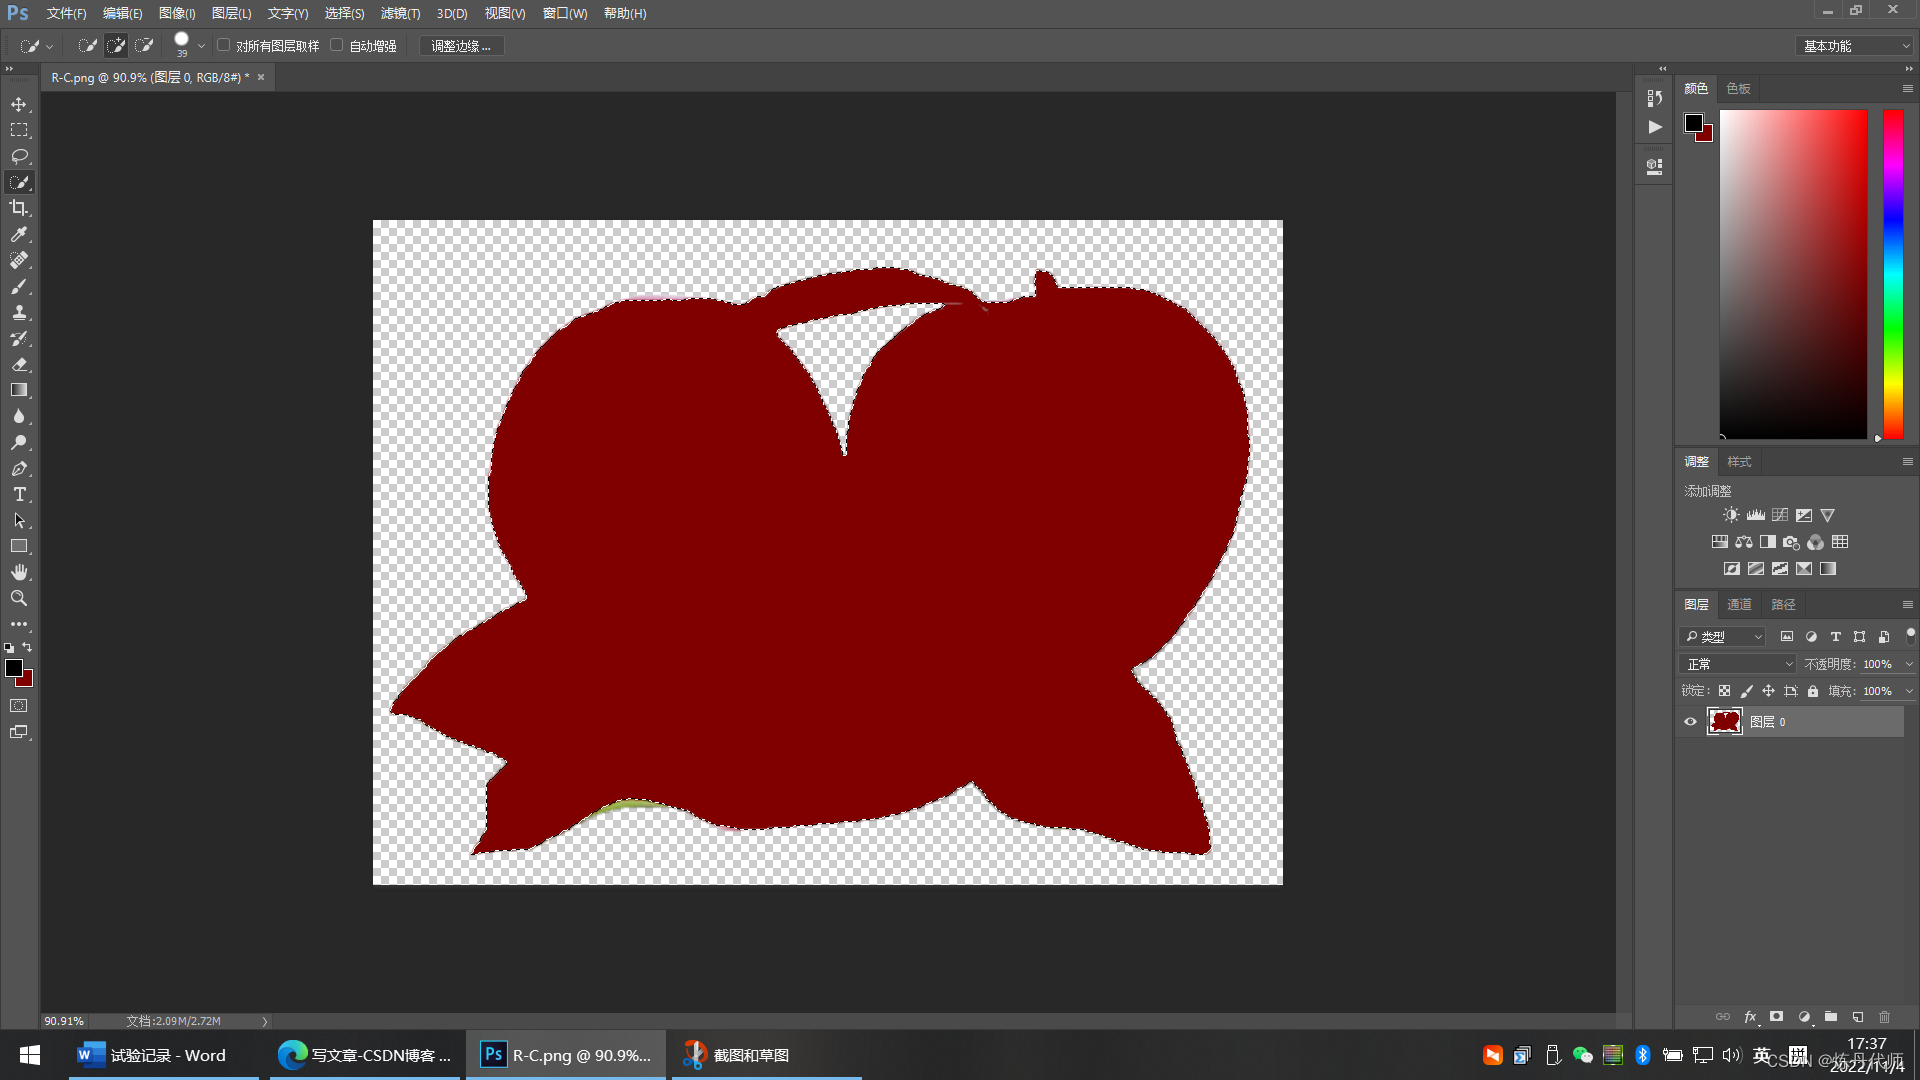Toggle lock transparent pixels
This screenshot has width=1920, height=1080.
(1724, 691)
